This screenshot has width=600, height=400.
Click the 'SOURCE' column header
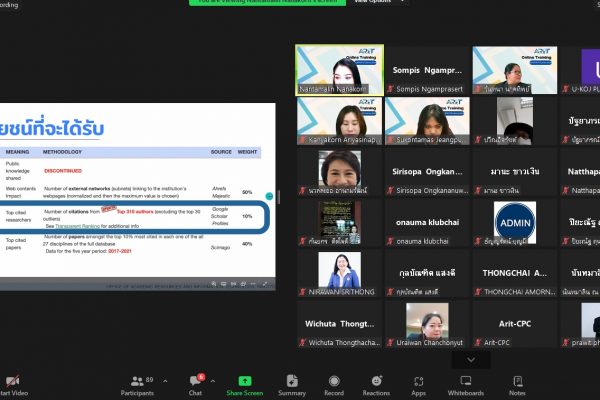pos(221,152)
